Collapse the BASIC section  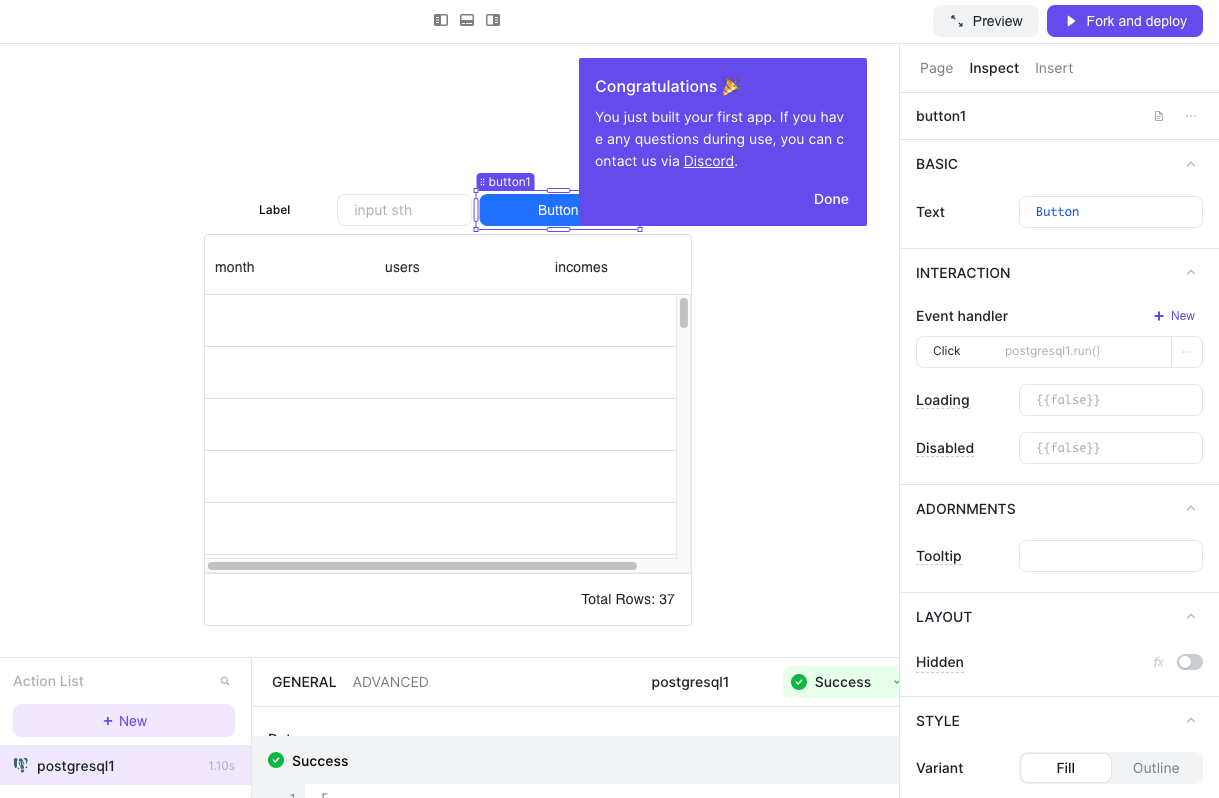tap(1191, 164)
